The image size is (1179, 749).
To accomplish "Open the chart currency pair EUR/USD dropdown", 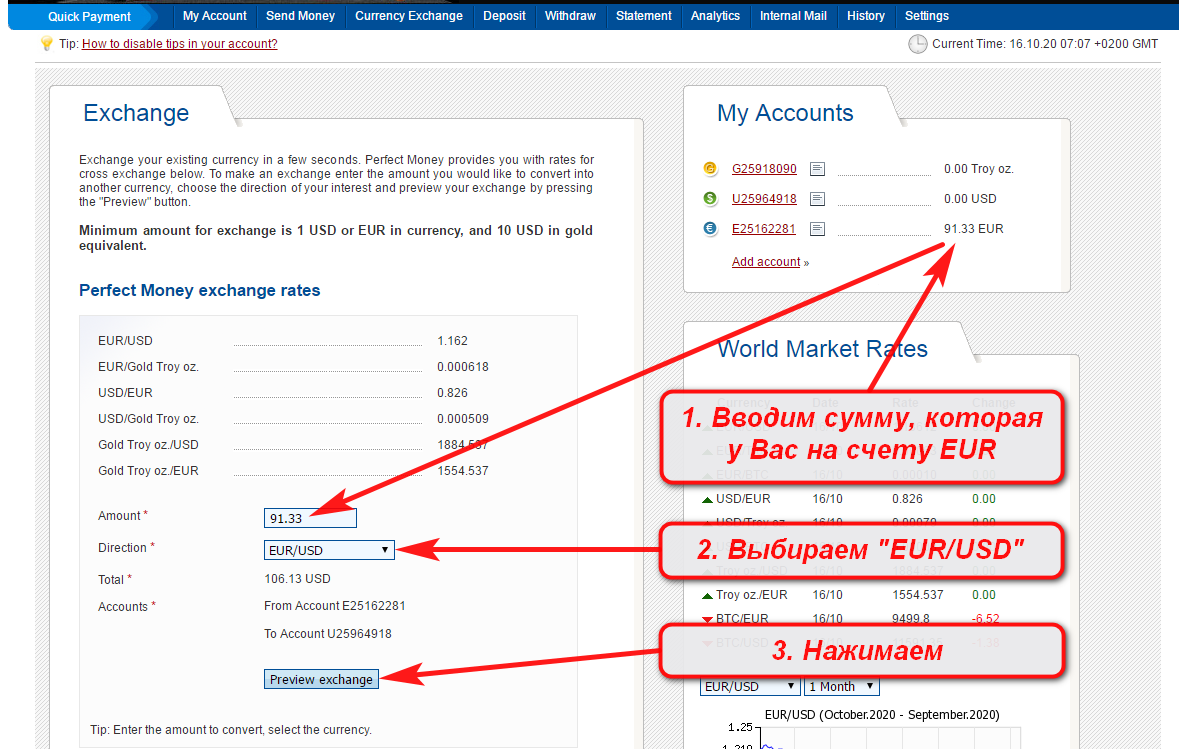I will click(x=749, y=687).
